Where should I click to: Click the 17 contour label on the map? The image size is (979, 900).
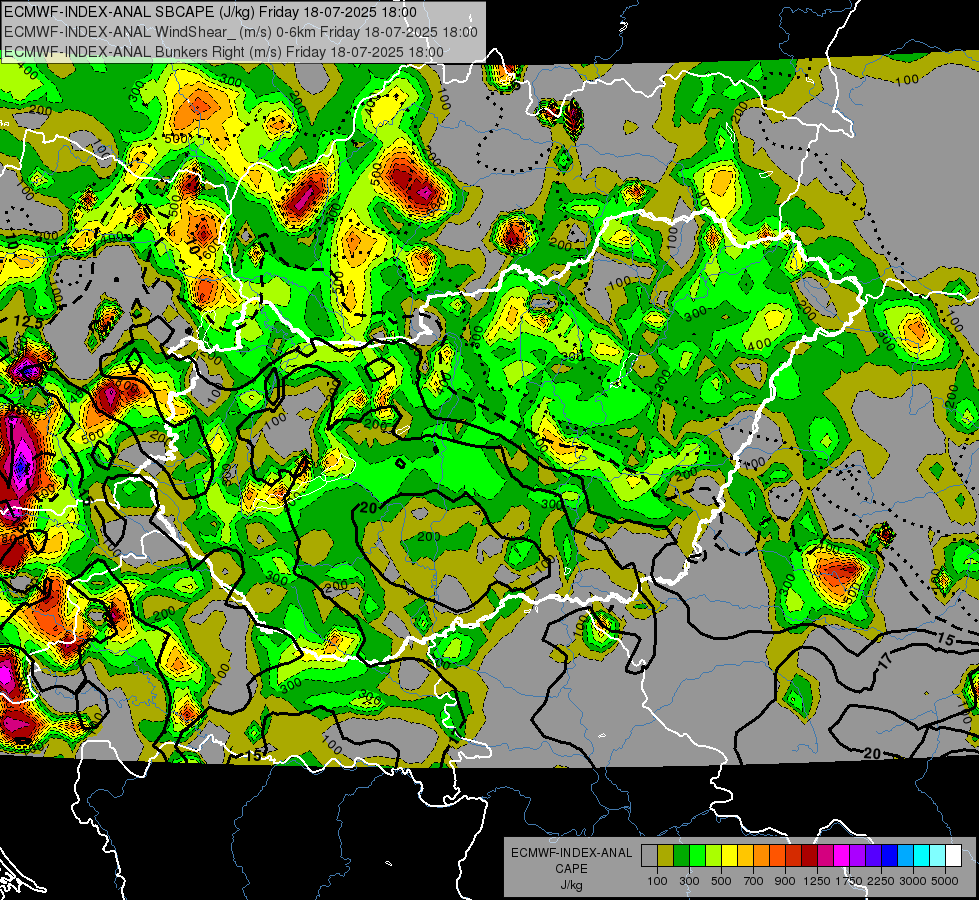coord(885,661)
